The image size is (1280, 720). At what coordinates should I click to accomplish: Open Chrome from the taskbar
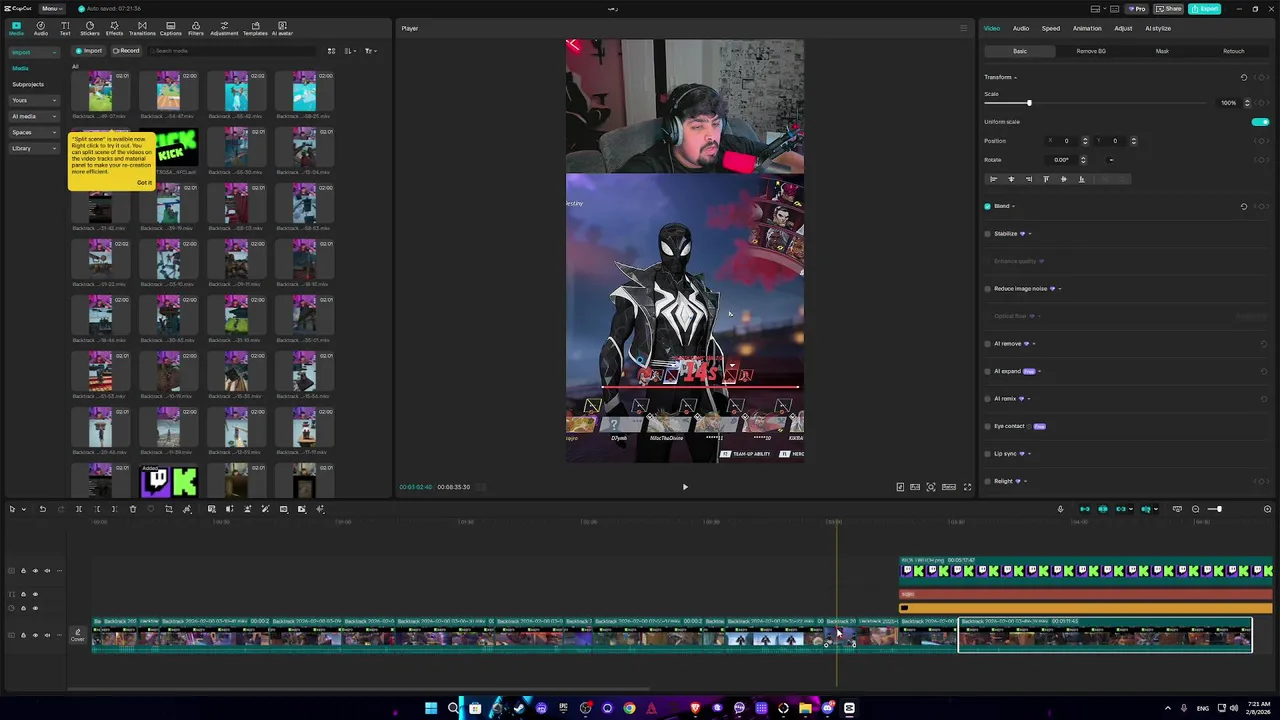point(629,708)
